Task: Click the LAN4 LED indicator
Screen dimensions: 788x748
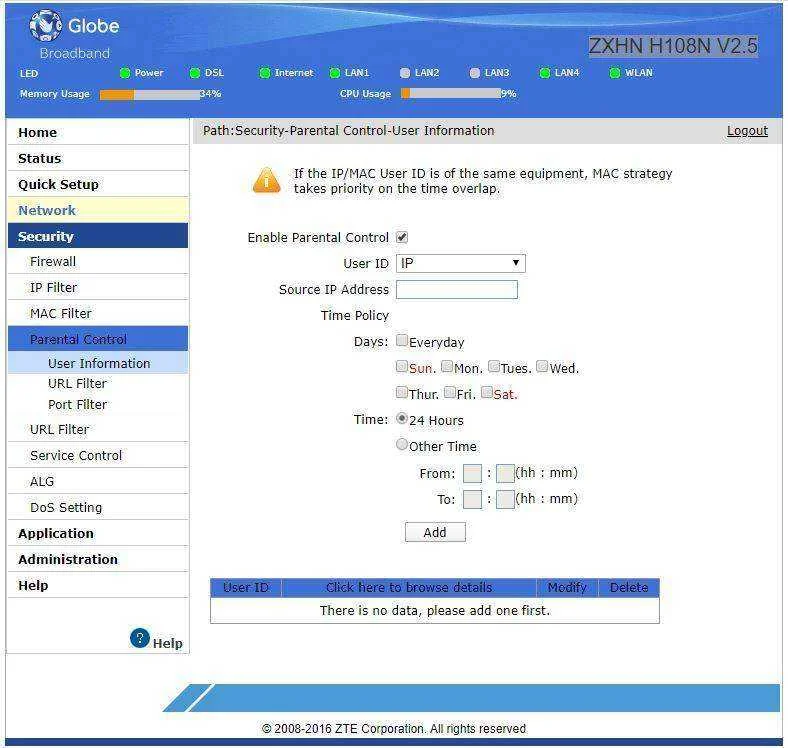Action: (x=544, y=73)
